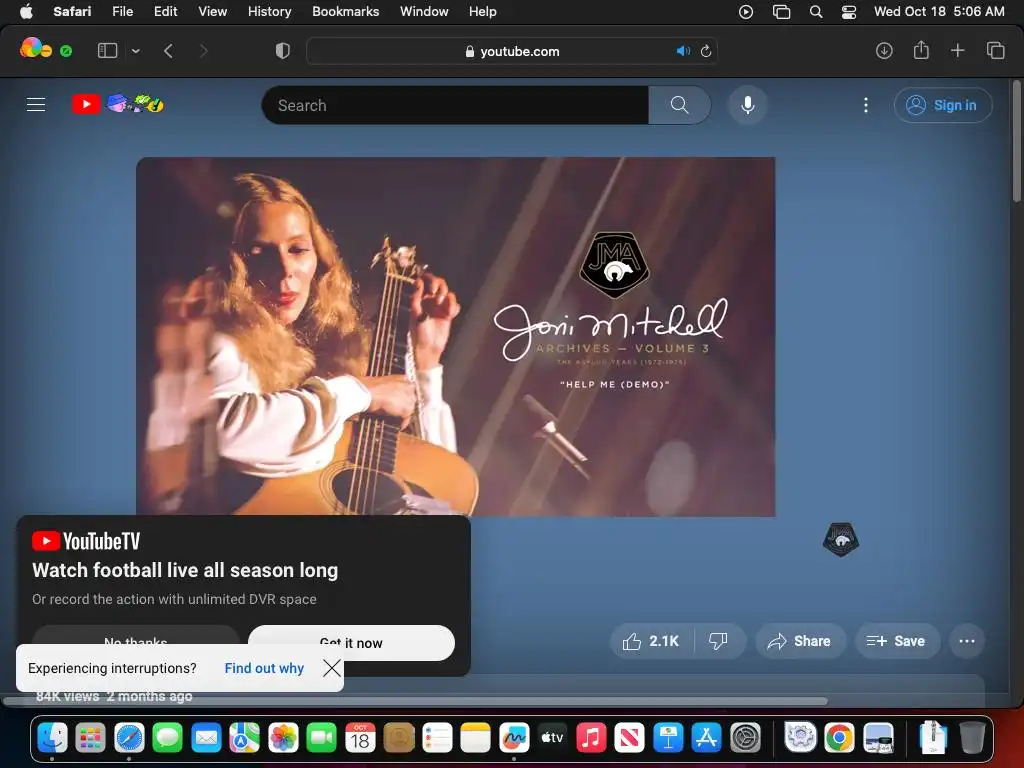Image resolution: width=1024 pixels, height=768 pixels.
Task: Show Safari sidebar
Action: tap(107, 51)
